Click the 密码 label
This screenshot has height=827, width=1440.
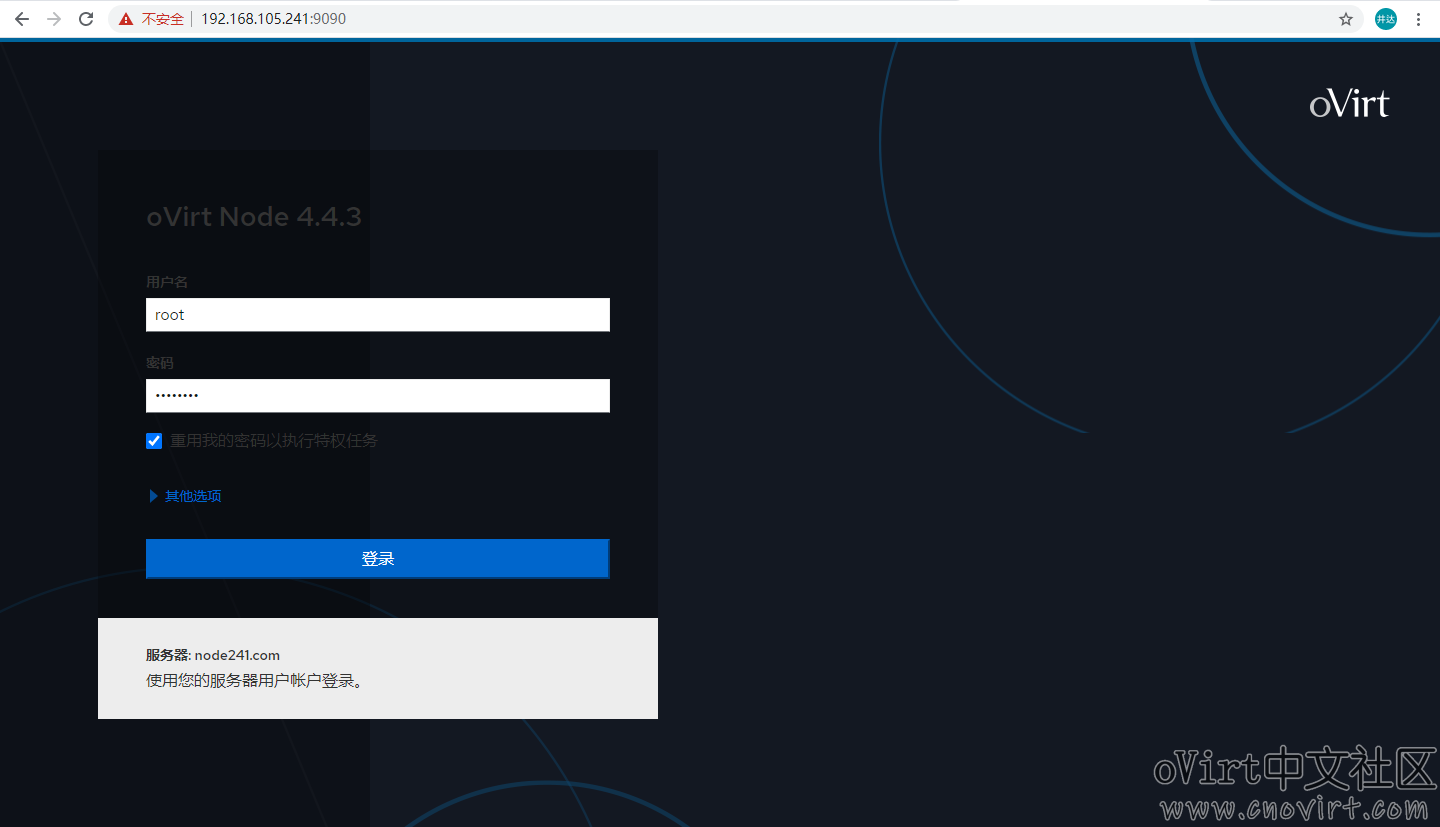[160, 363]
